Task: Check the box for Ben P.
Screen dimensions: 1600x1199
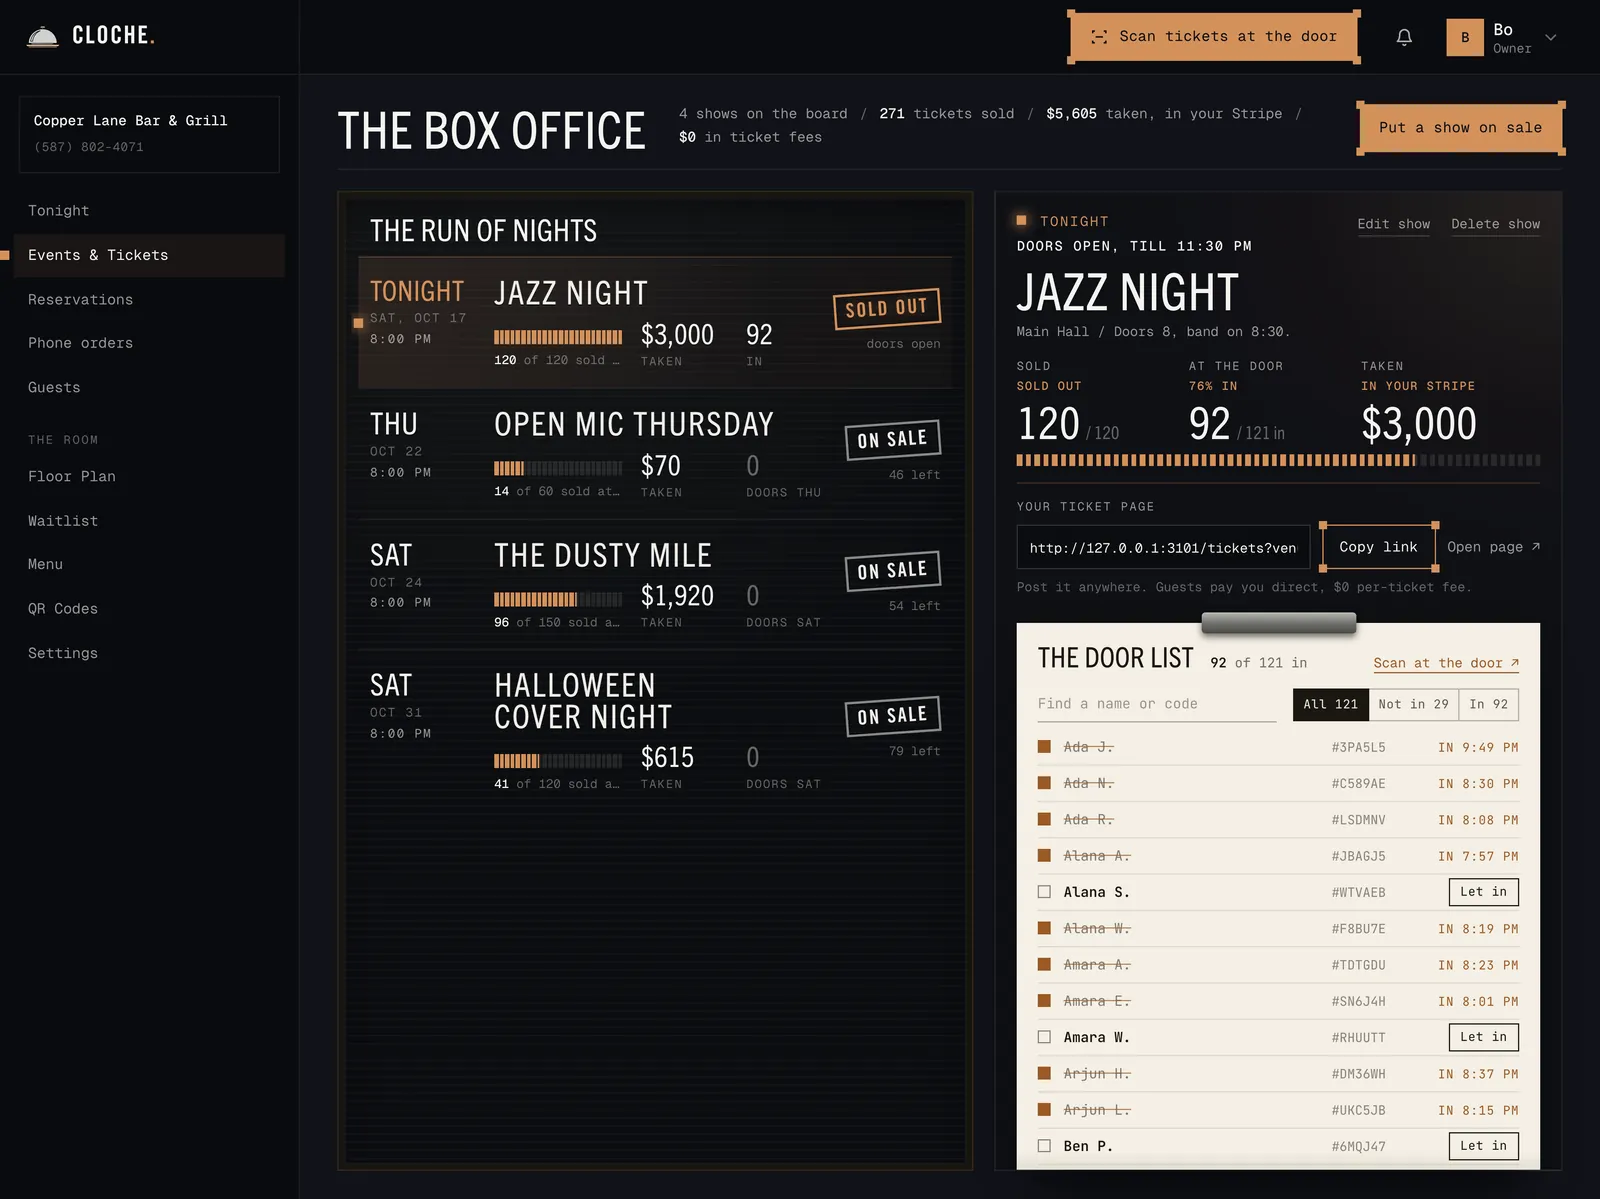Action: 1044,1146
